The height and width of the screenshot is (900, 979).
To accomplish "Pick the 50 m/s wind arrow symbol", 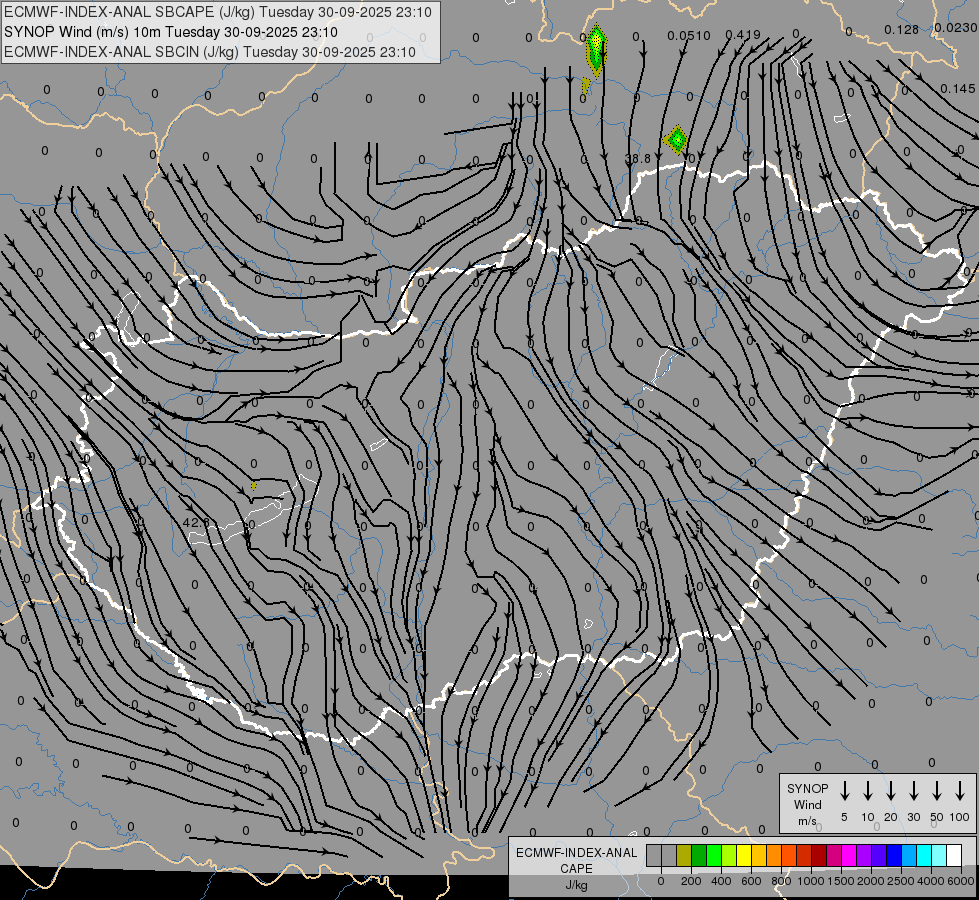I will pos(937,791).
